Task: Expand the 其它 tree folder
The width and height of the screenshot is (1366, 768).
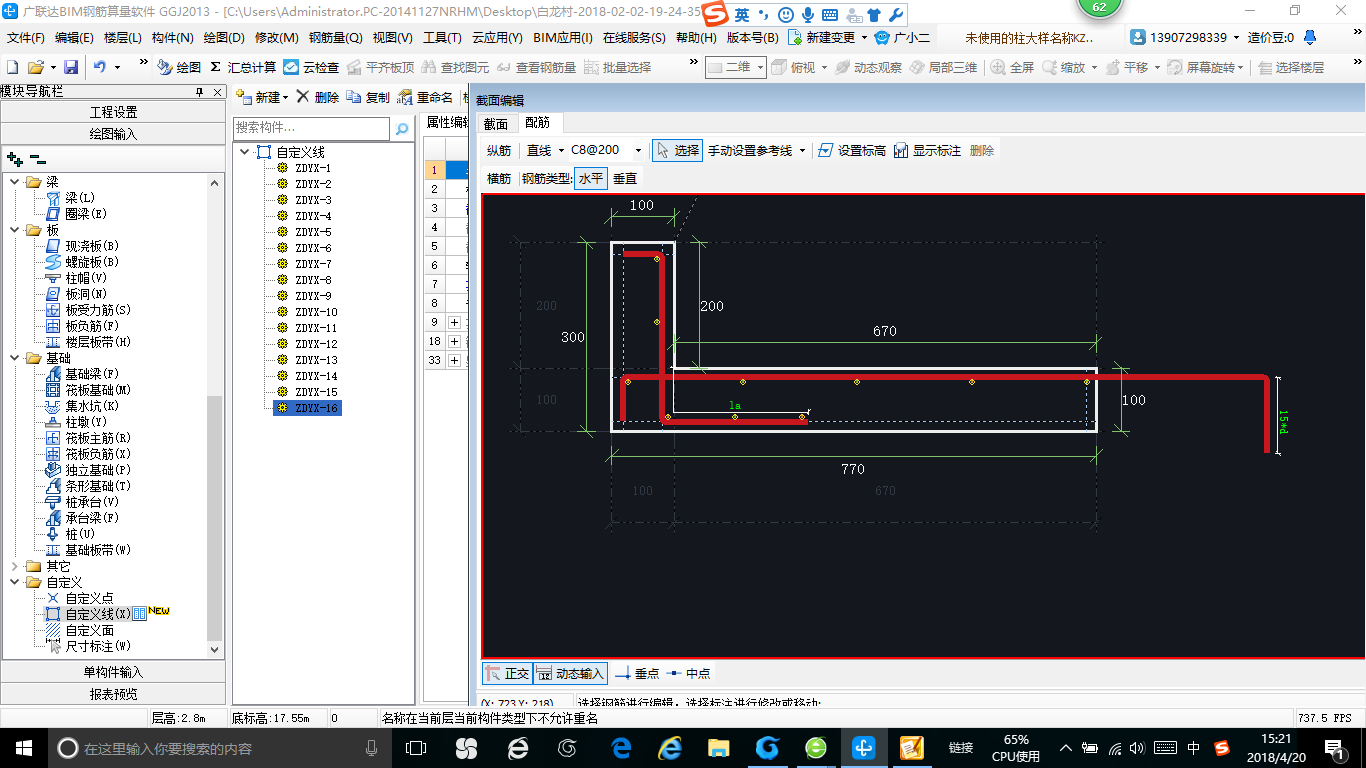Action: pos(15,566)
